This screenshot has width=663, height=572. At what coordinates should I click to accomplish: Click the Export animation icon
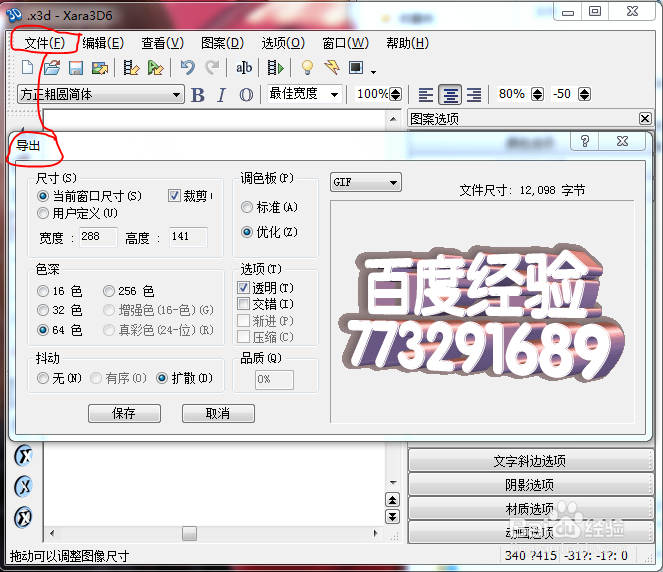click(131, 68)
